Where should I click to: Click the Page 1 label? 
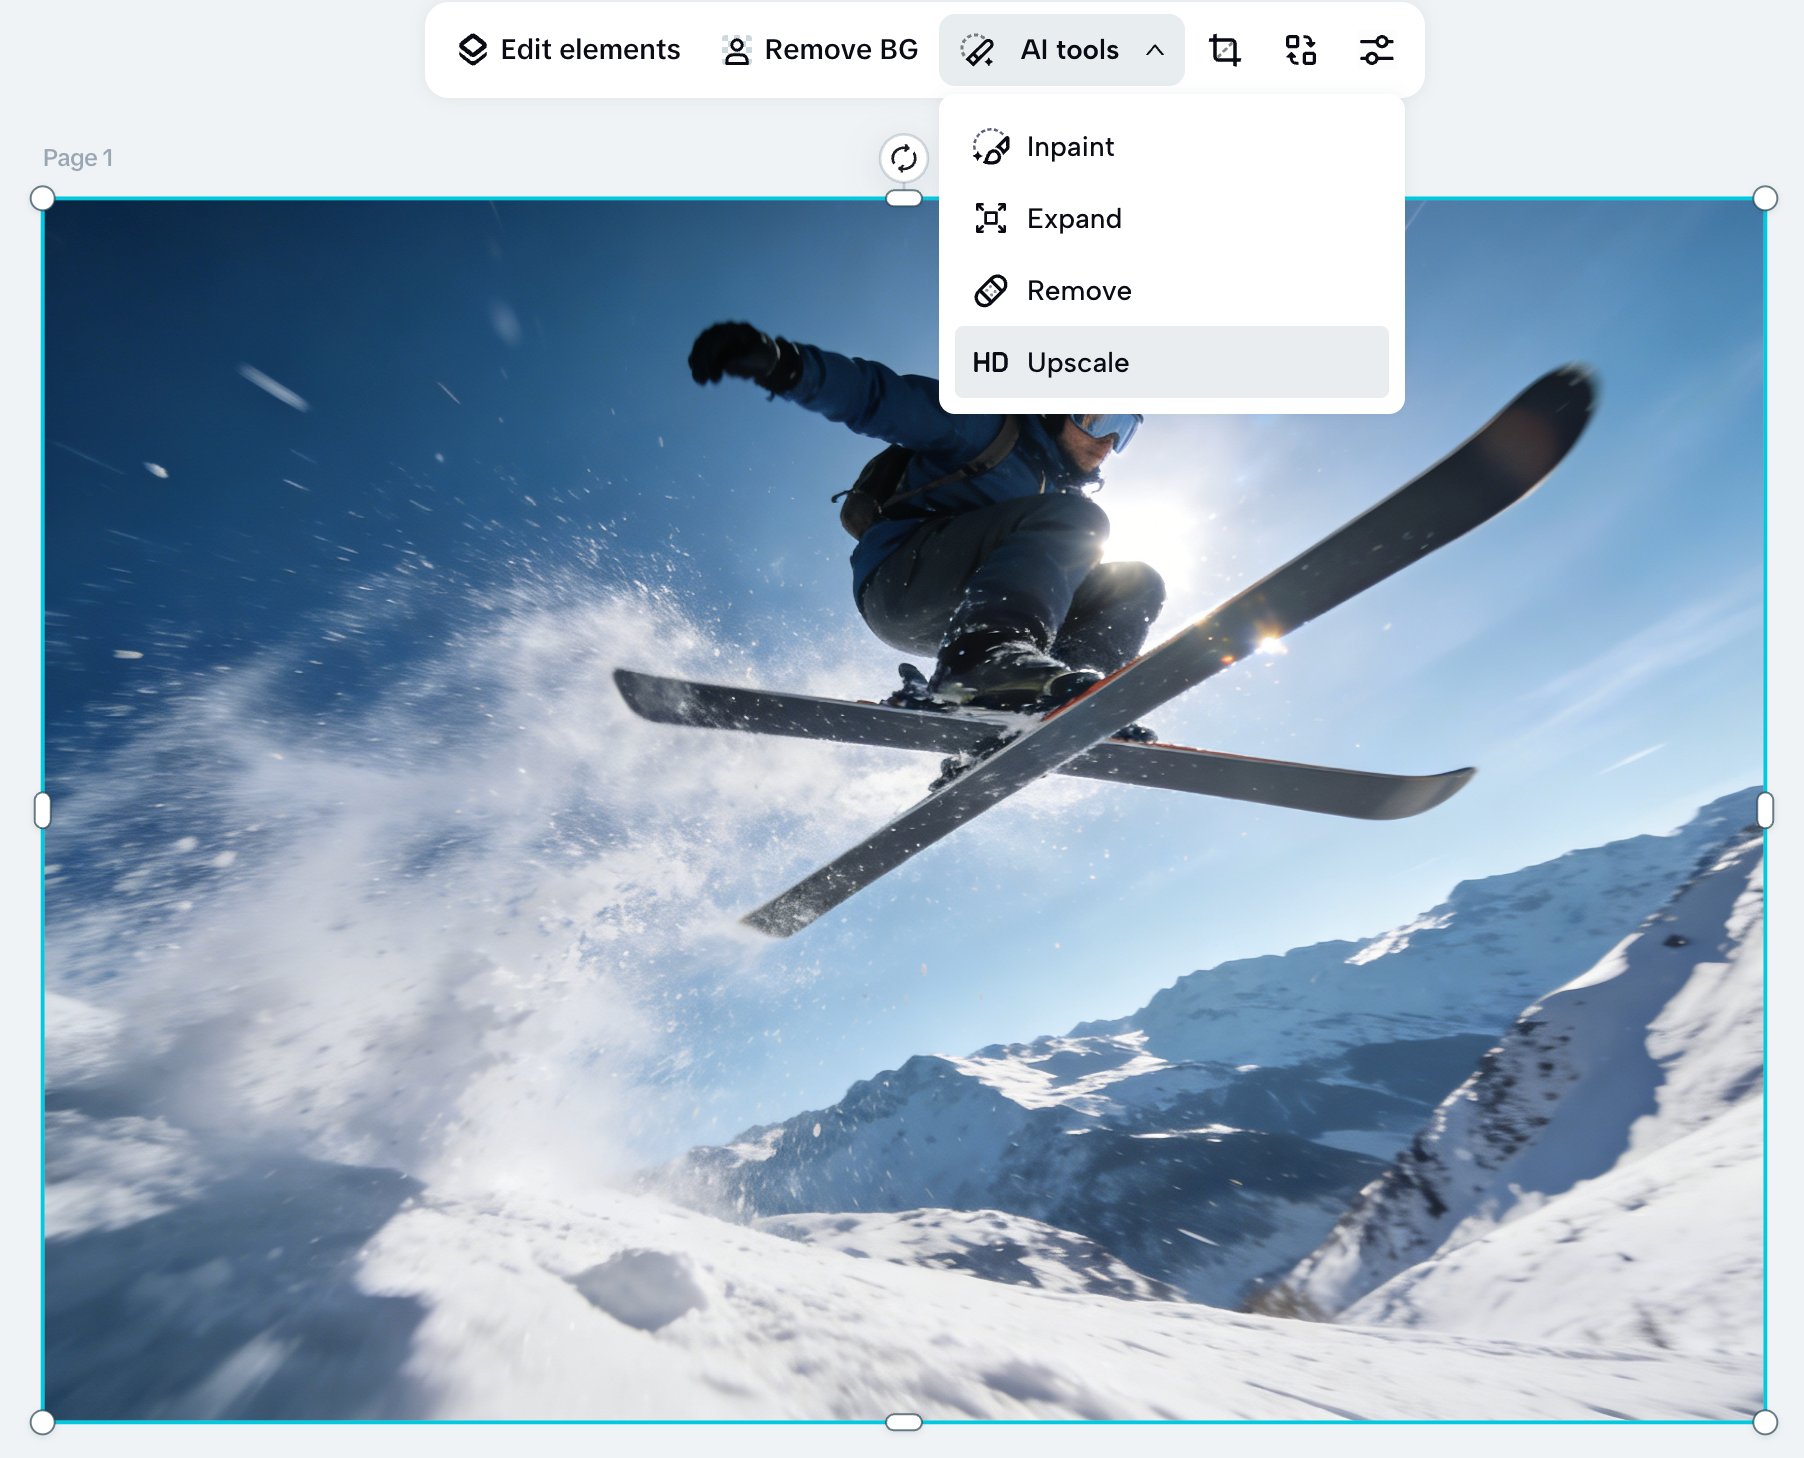[76, 157]
